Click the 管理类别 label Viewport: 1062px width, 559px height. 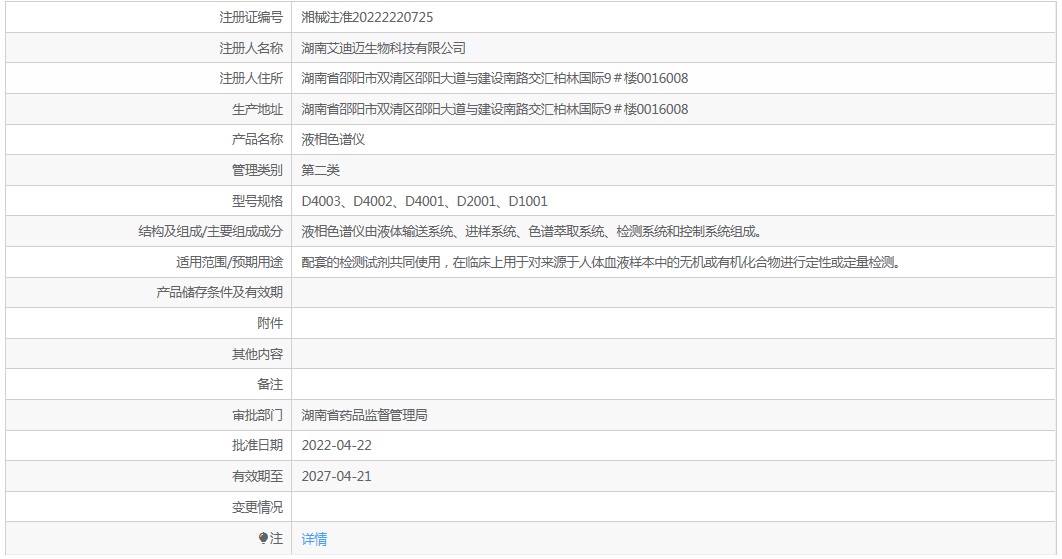pyautogui.click(x=257, y=170)
